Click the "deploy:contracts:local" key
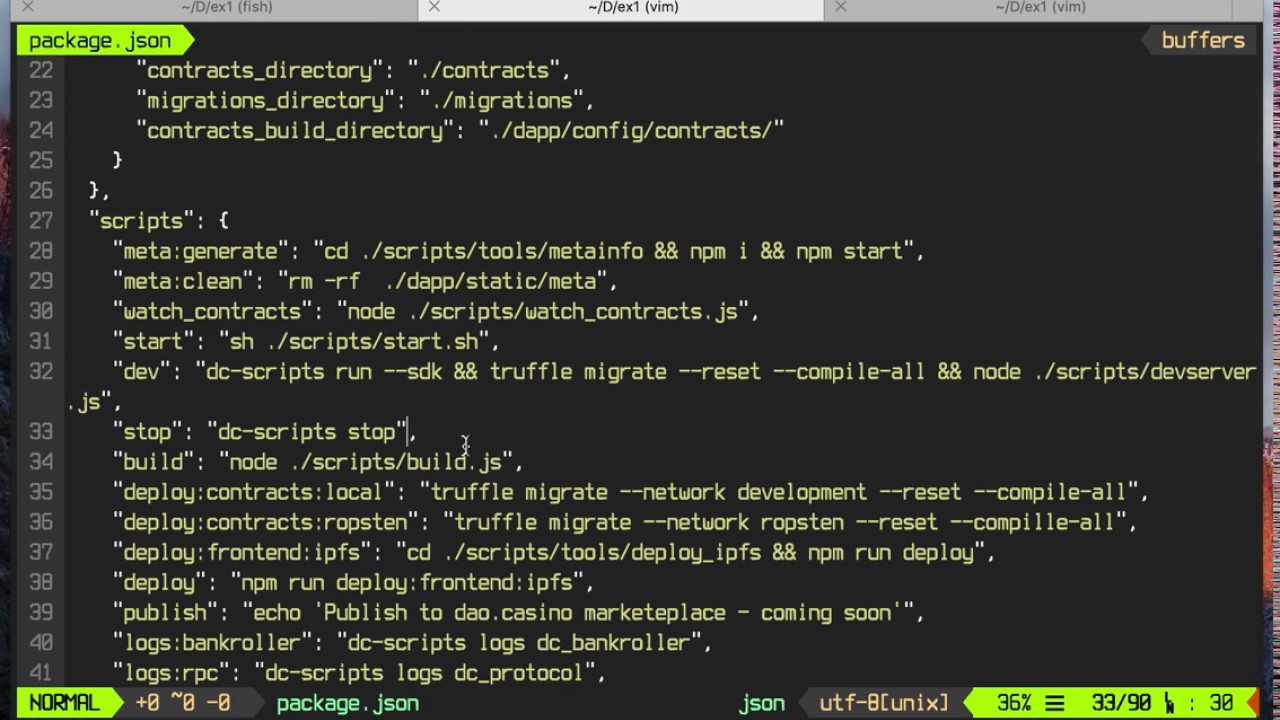Image resolution: width=1280 pixels, height=720 pixels. [x=254, y=493]
